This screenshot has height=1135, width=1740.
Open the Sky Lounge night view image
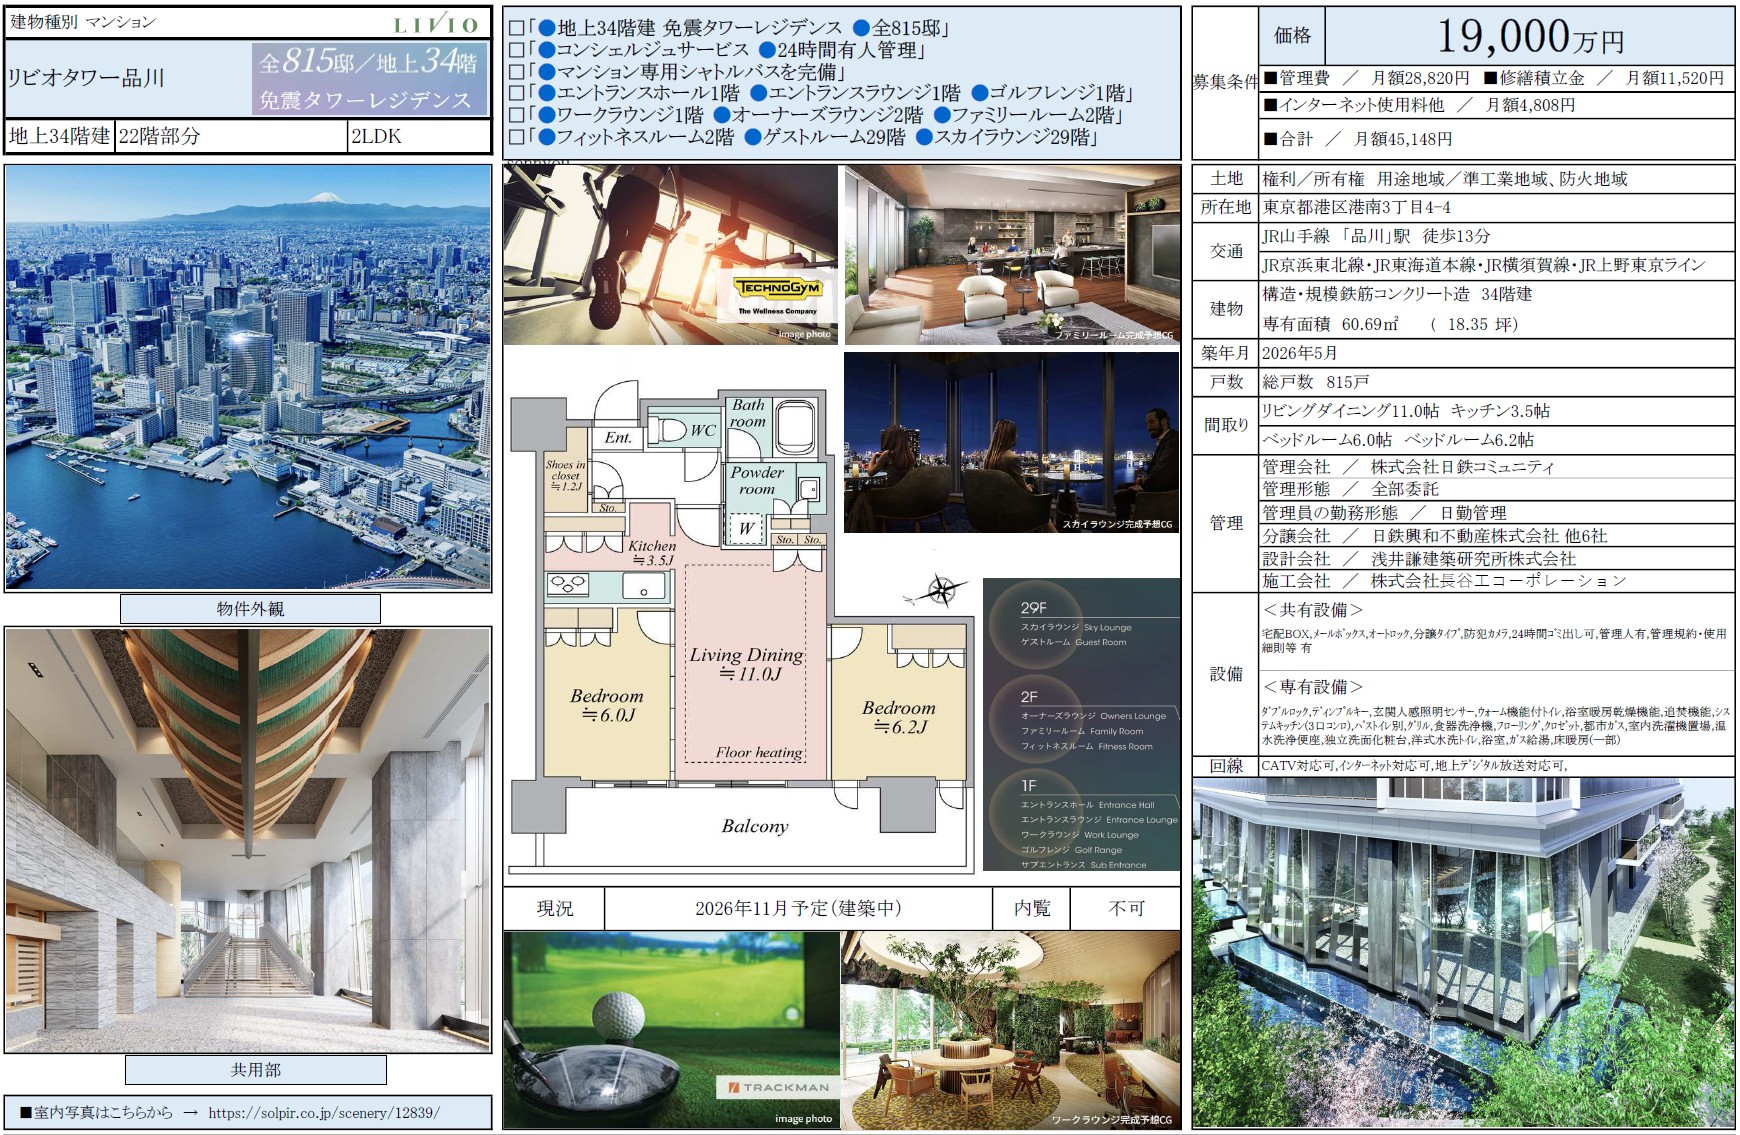1011,442
